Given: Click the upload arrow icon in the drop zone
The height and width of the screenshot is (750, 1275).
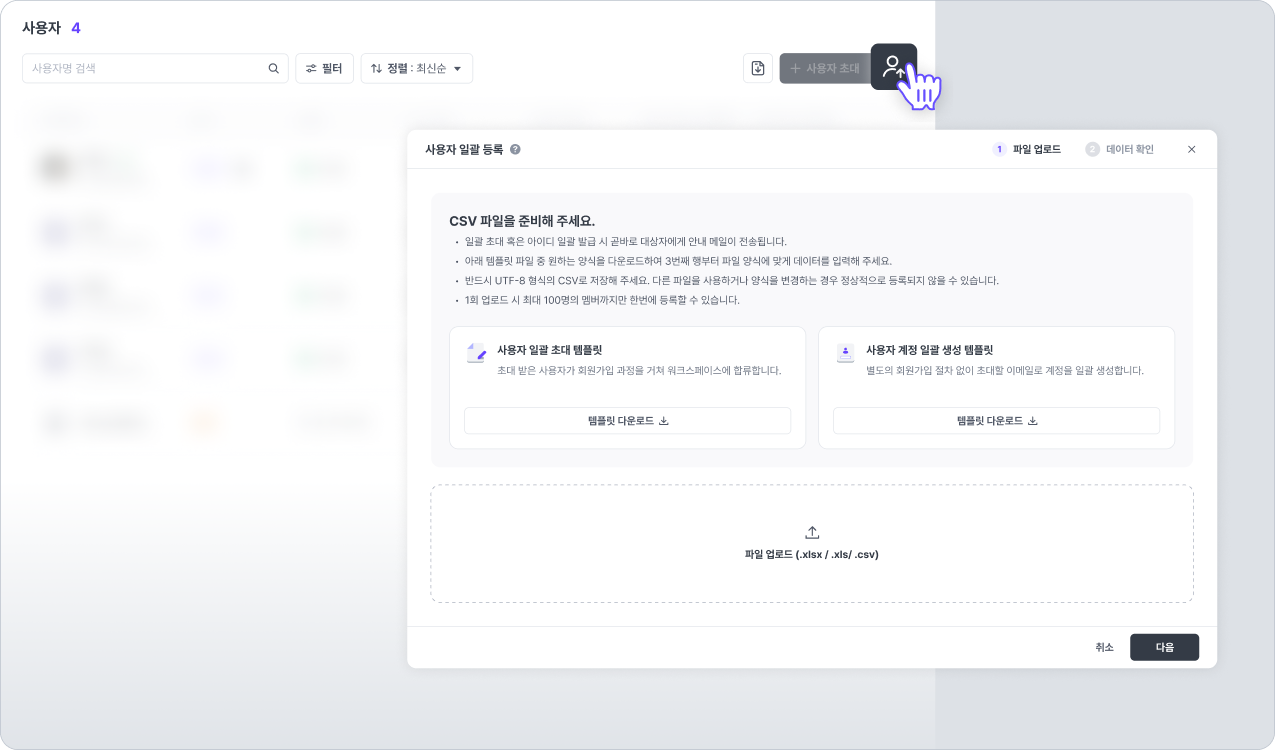Looking at the screenshot, I should click(812, 533).
